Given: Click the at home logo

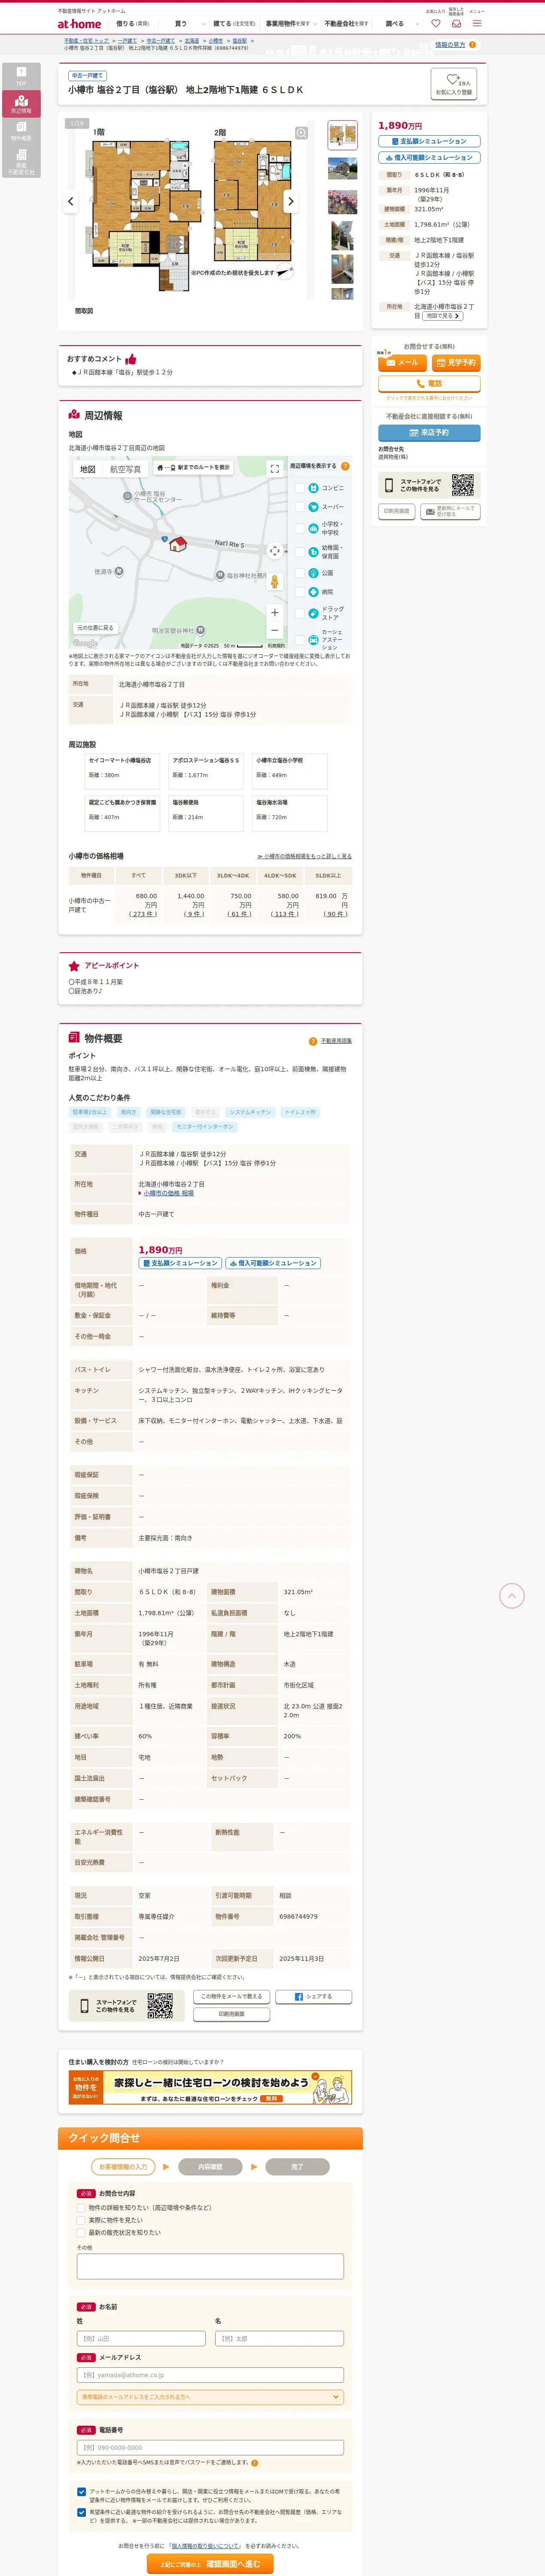Looking at the screenshot, I should pyautogui.click(x=79, y=23).
